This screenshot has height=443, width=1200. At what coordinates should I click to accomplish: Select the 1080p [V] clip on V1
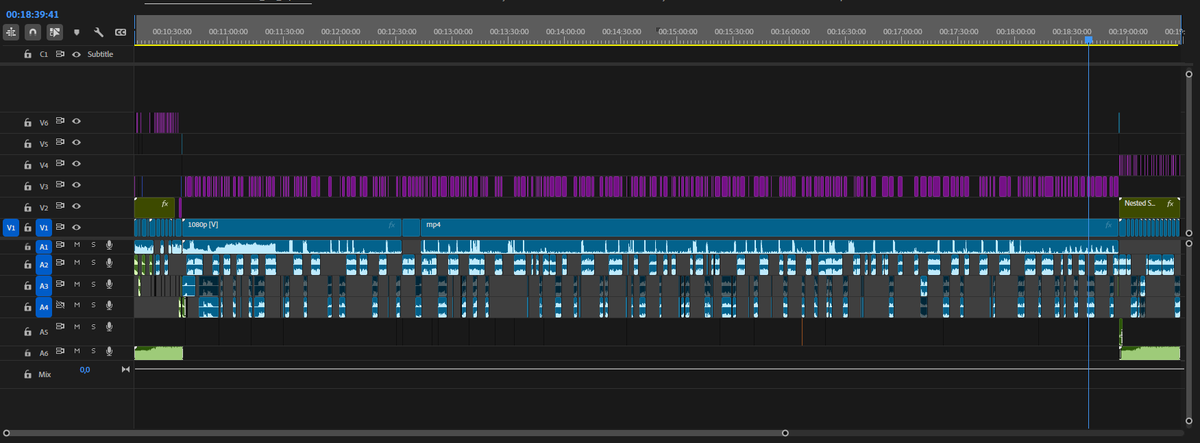click(292, 227)
